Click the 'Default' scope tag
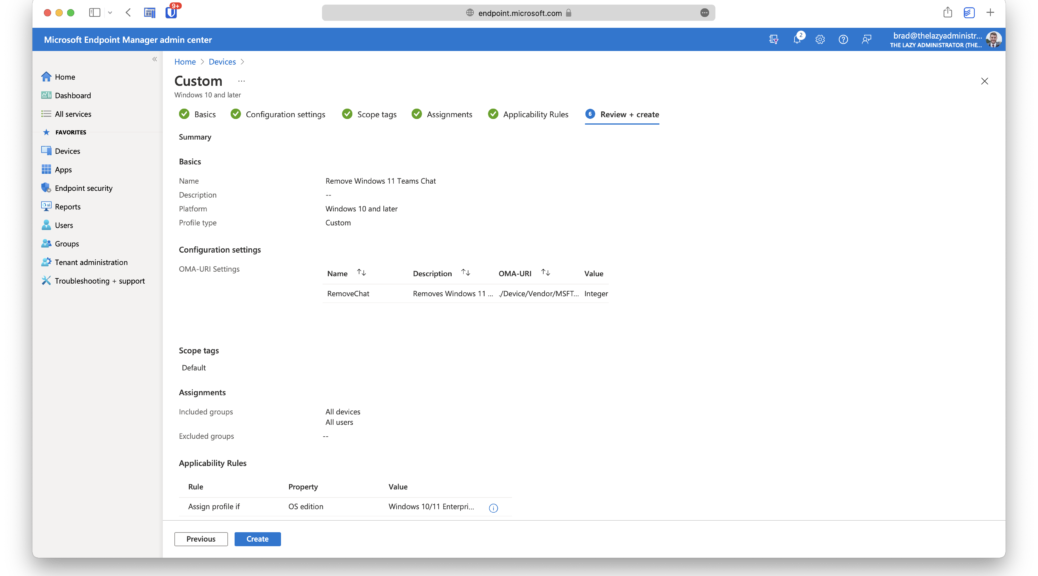The width and height of the screenshot is (1038, 576). coord(193,367)
